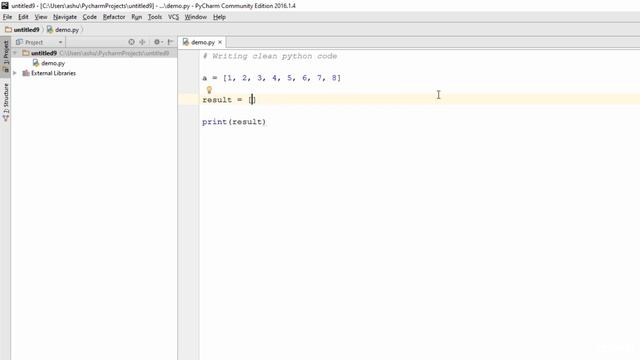The image size is (640, 360).
Task: Open the View menu
Action: 41,17
